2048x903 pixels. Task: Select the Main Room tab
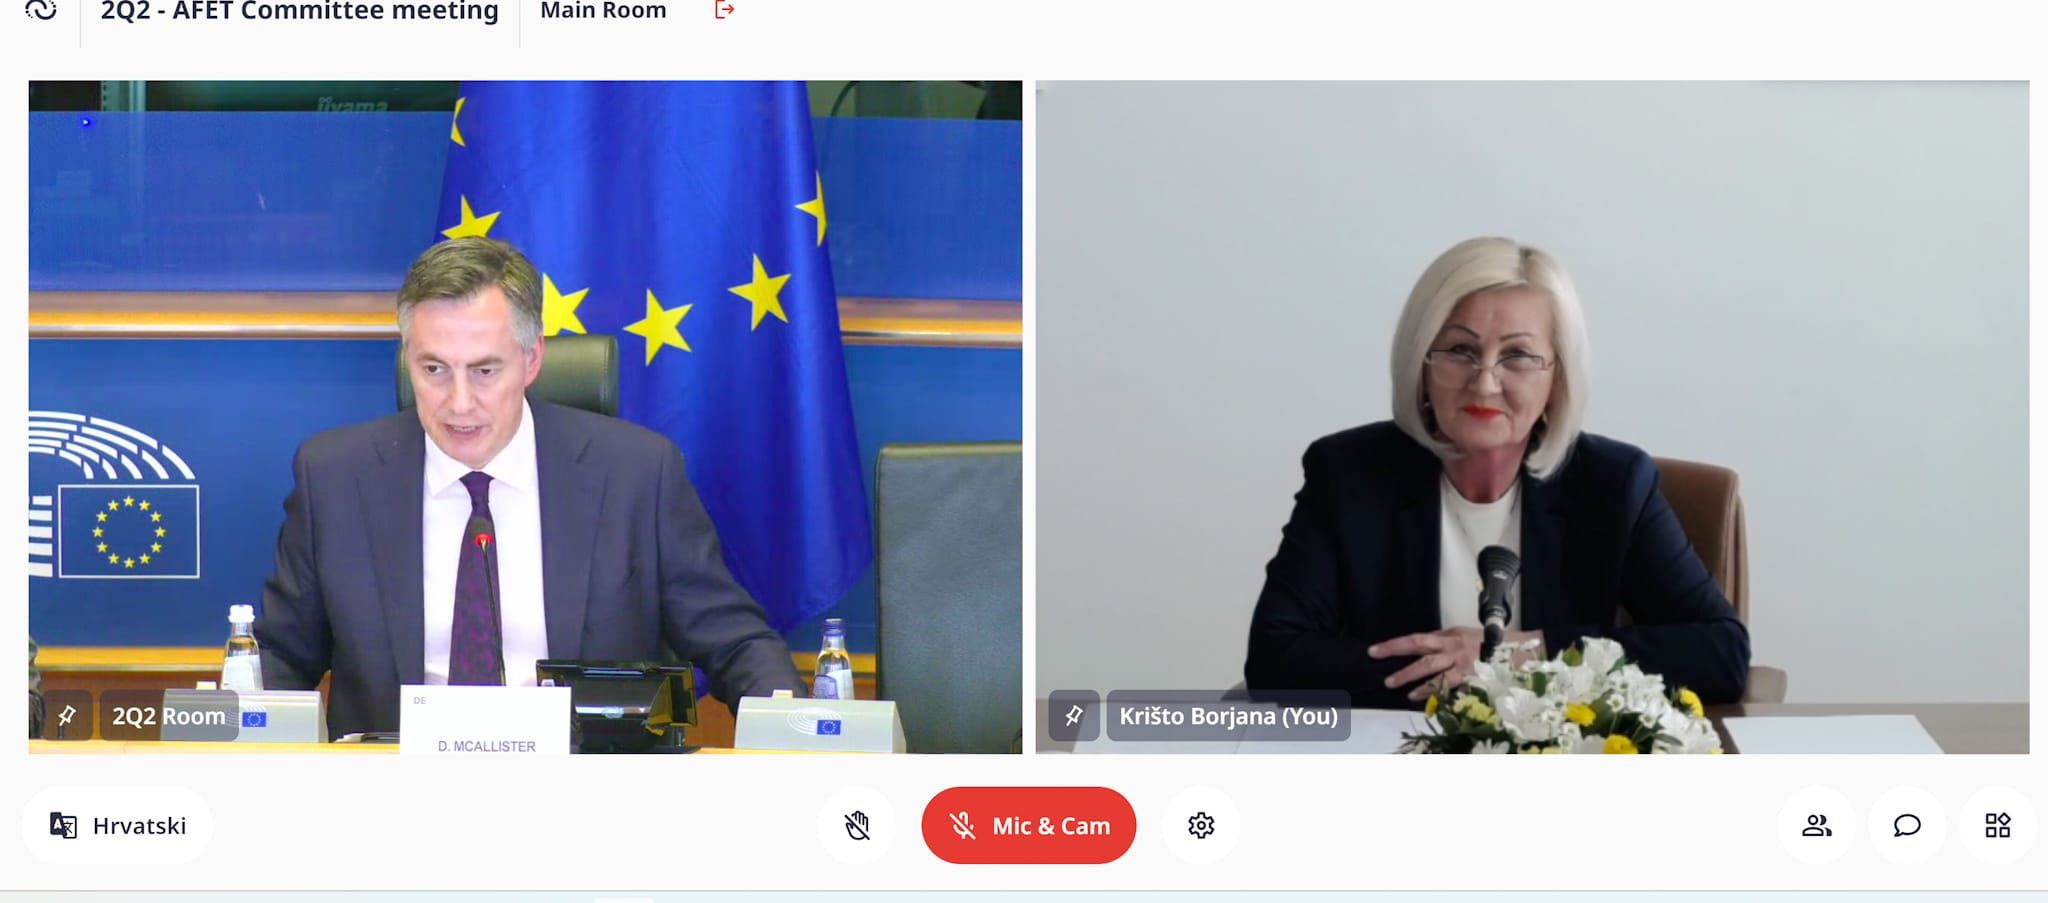[x=603, y=11]
